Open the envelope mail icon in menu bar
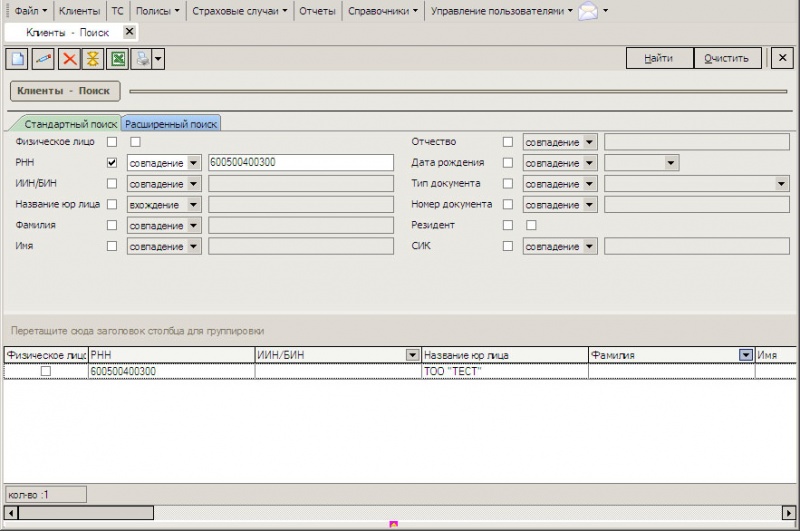This screenshot has width=800, height=531. (588, 12)
